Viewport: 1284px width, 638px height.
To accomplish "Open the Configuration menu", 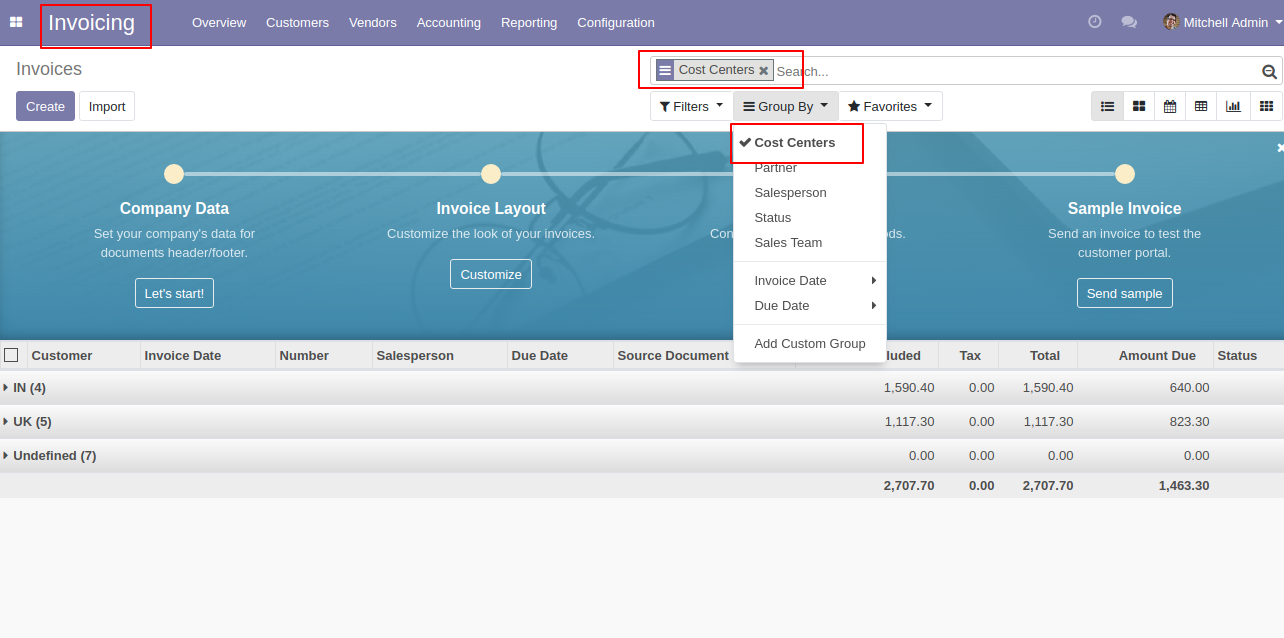I will pyautogui.click(x=616, y=22).
